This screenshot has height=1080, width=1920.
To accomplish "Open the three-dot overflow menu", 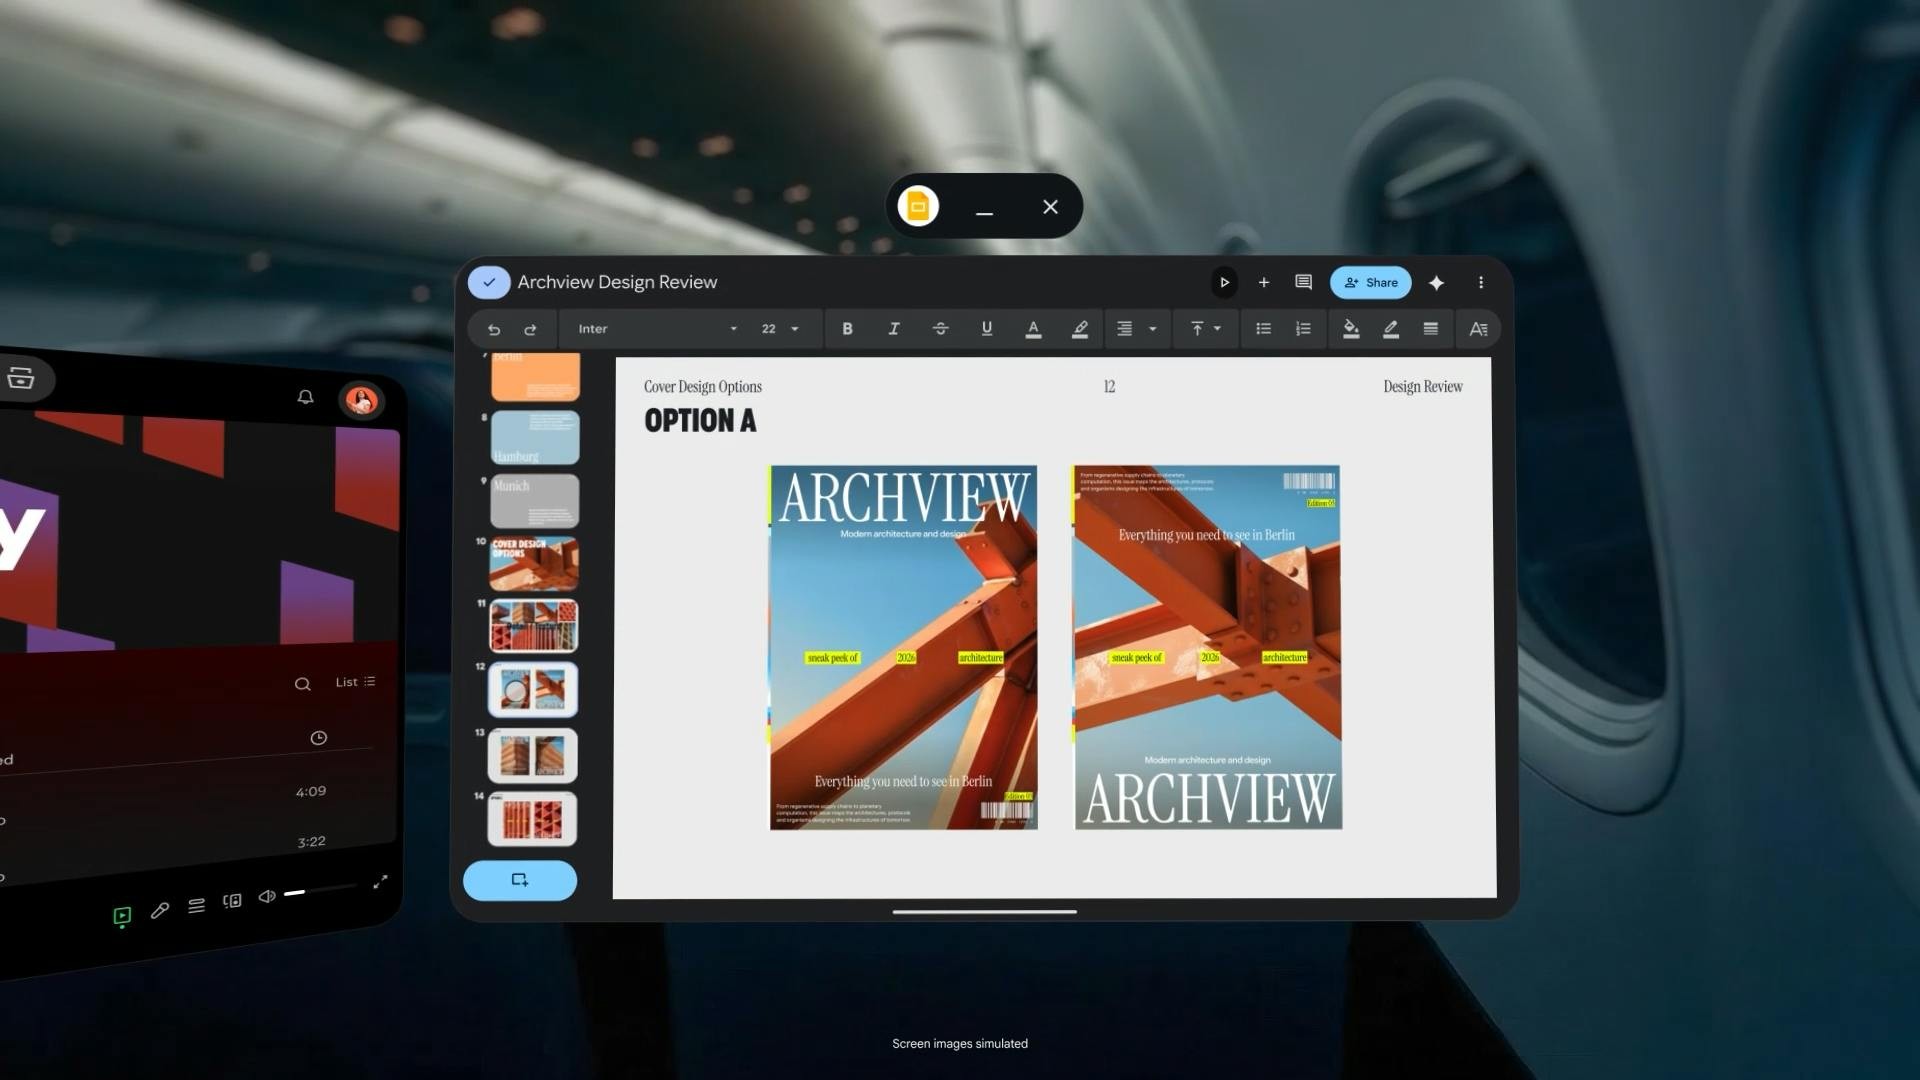I will coord(1481,283).
